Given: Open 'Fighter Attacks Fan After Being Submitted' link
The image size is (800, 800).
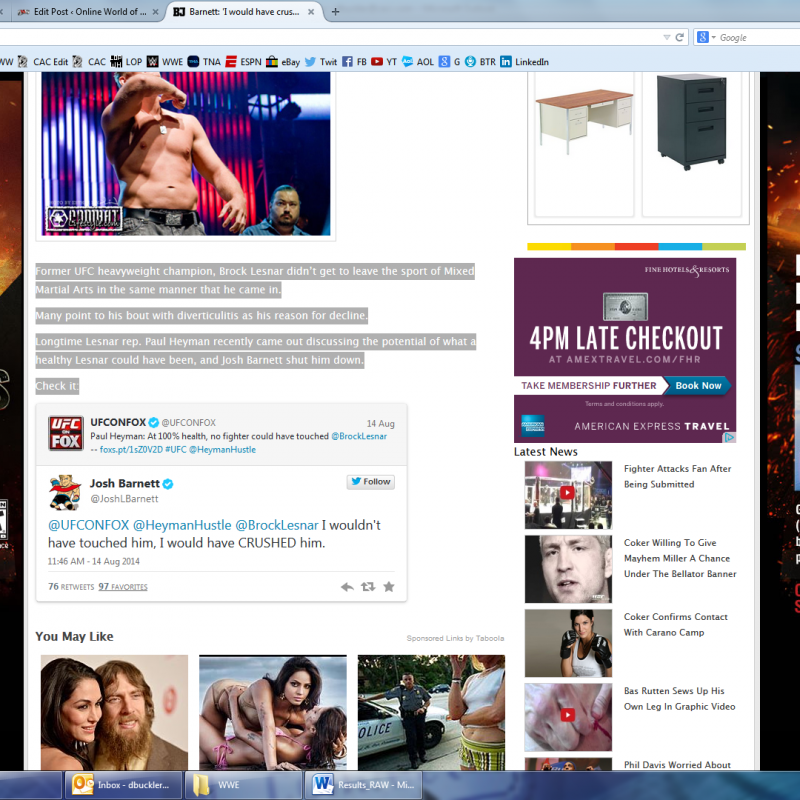Looking at the screenshot, I should coord(677,476).
